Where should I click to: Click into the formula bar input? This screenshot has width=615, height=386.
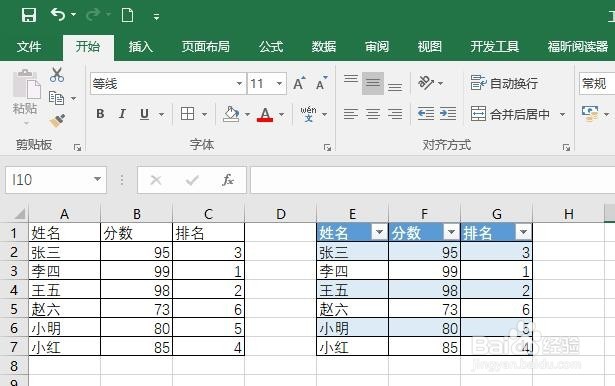coord(432,180)
